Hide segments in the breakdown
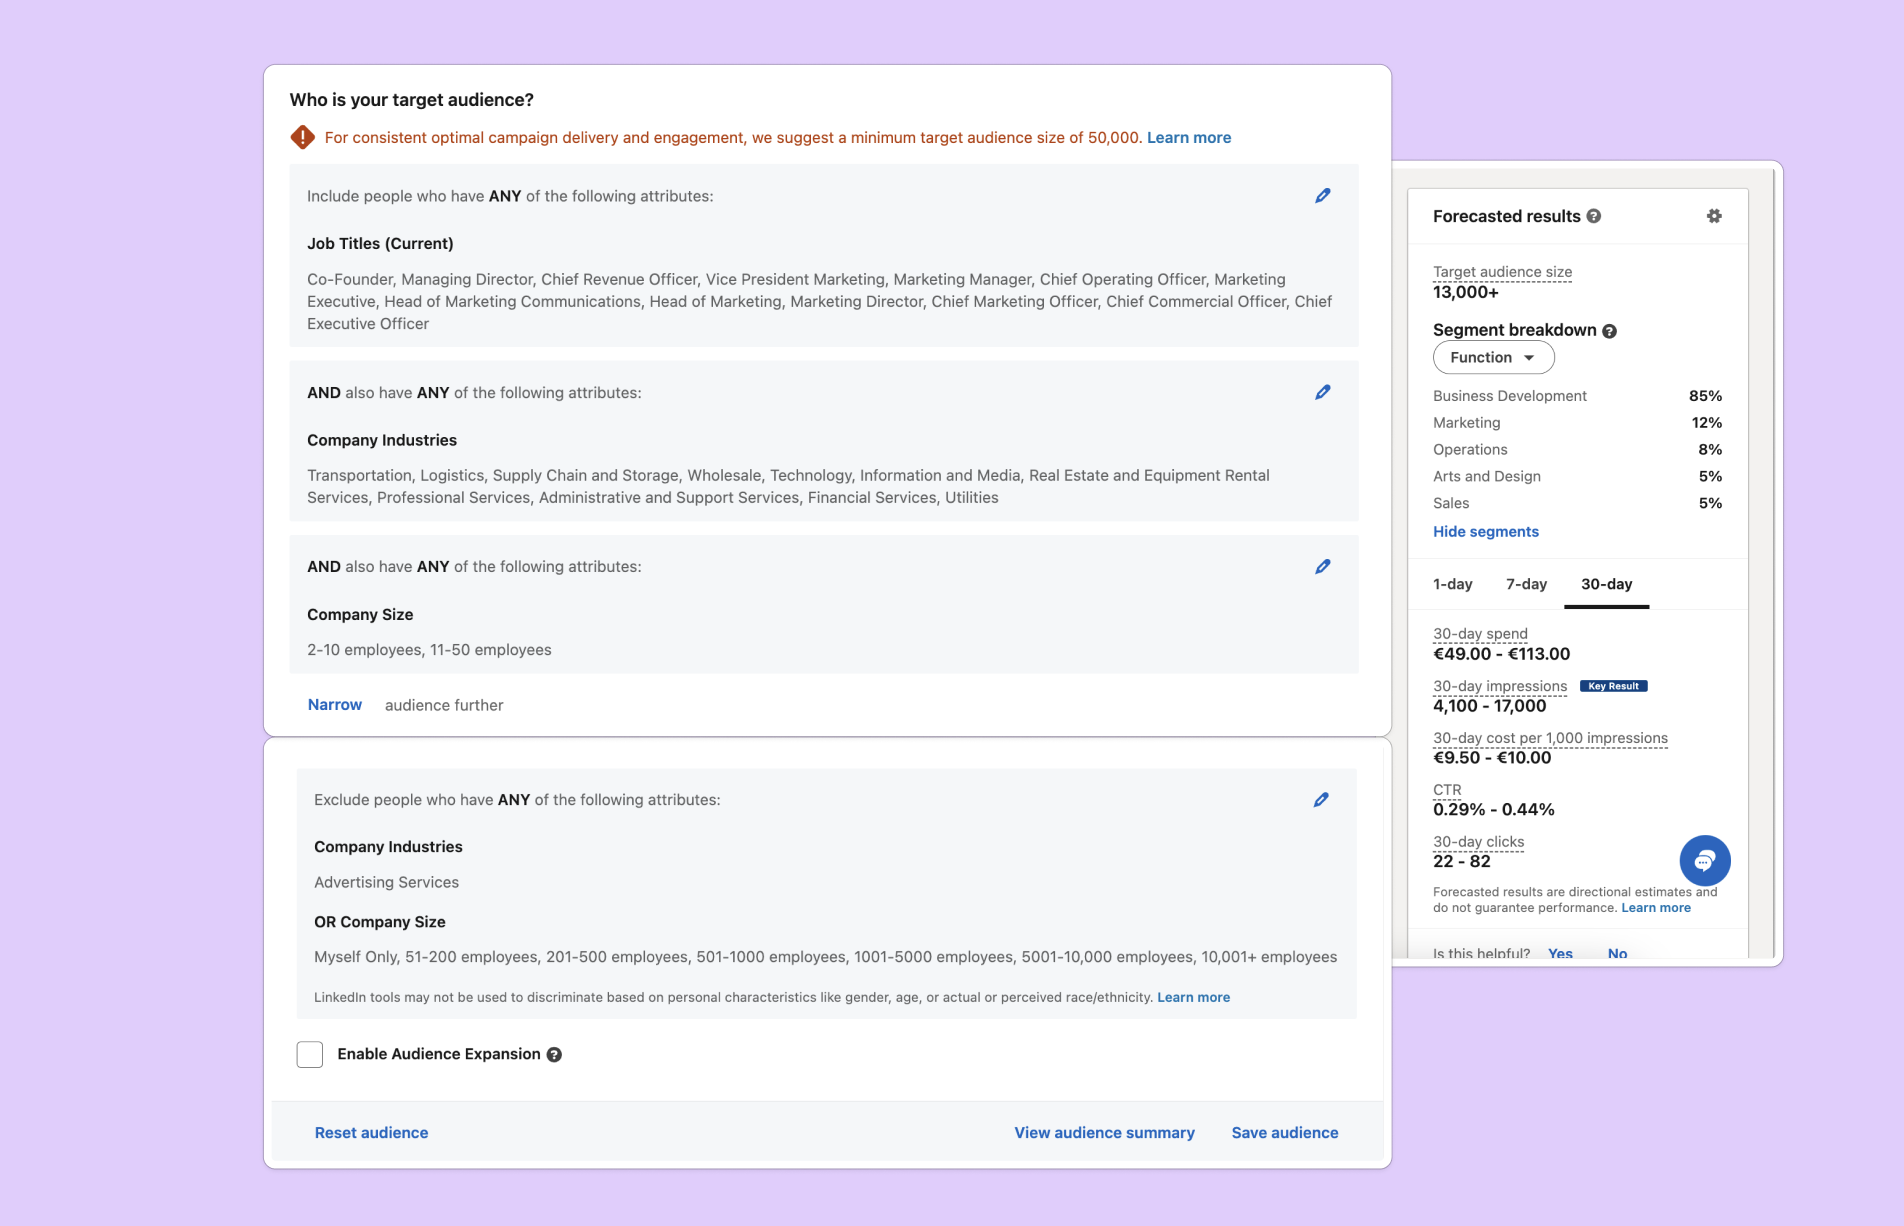Screen dimensions: 1904x1226 tap(1485, 532)
